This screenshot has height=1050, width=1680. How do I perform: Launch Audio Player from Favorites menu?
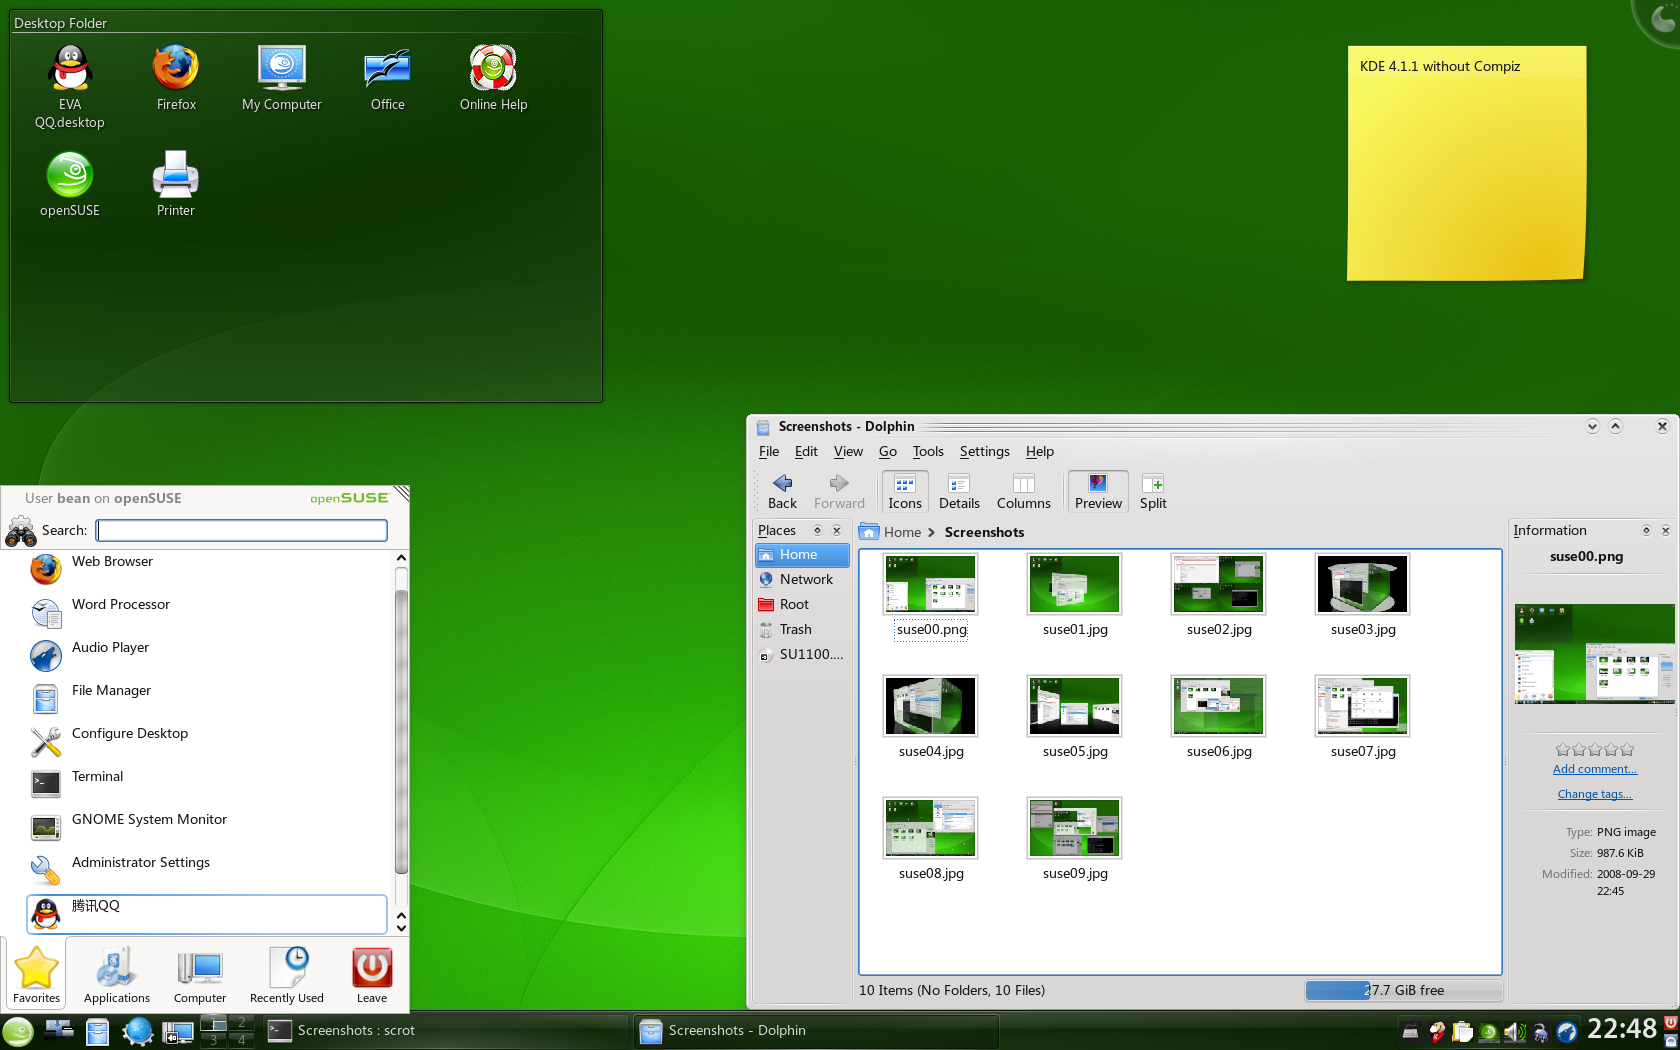[207, 655]
